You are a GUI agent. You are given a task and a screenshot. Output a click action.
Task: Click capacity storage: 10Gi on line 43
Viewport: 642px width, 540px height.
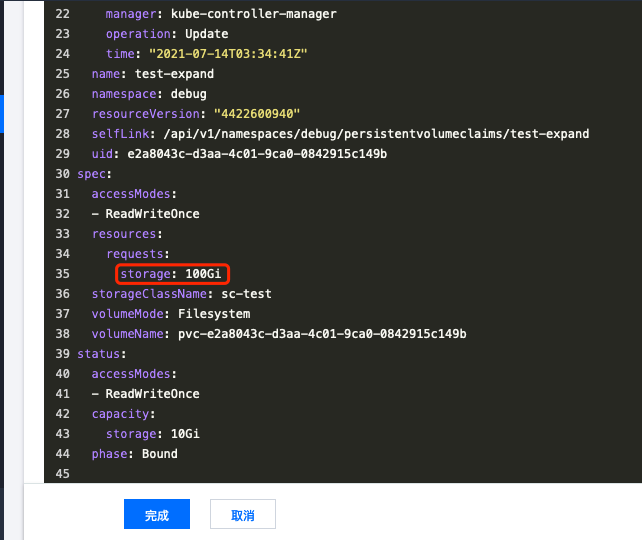pyautogui.click(x=156, y=434)
